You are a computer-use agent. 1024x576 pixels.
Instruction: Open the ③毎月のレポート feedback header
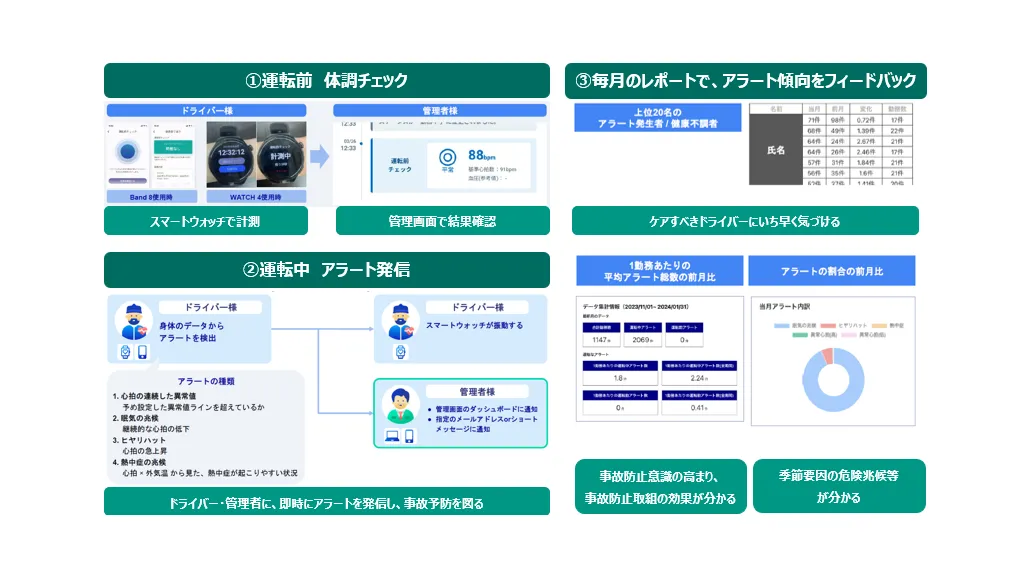(x=745, y=81)
